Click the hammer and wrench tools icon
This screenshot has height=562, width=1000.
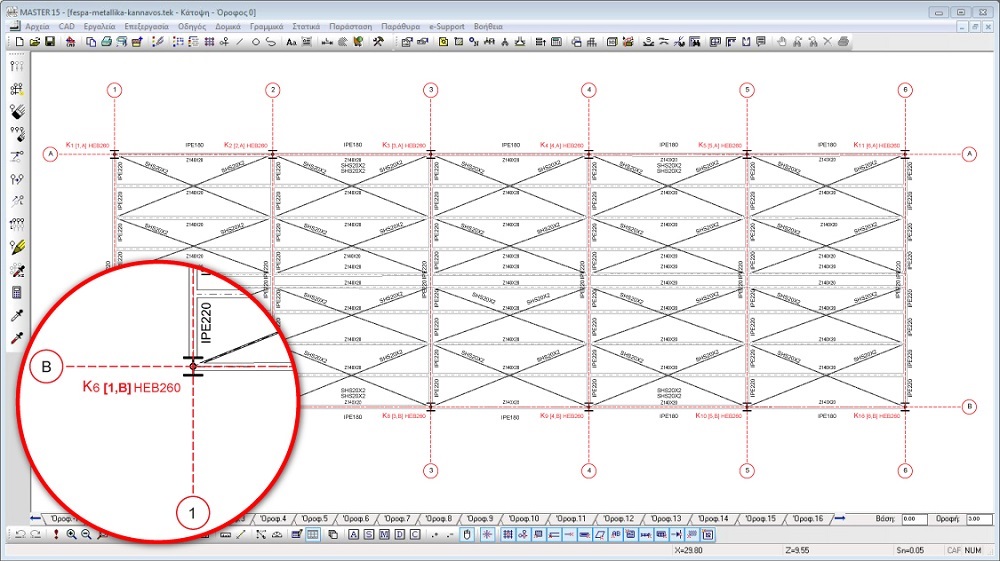tap(378, 42)
